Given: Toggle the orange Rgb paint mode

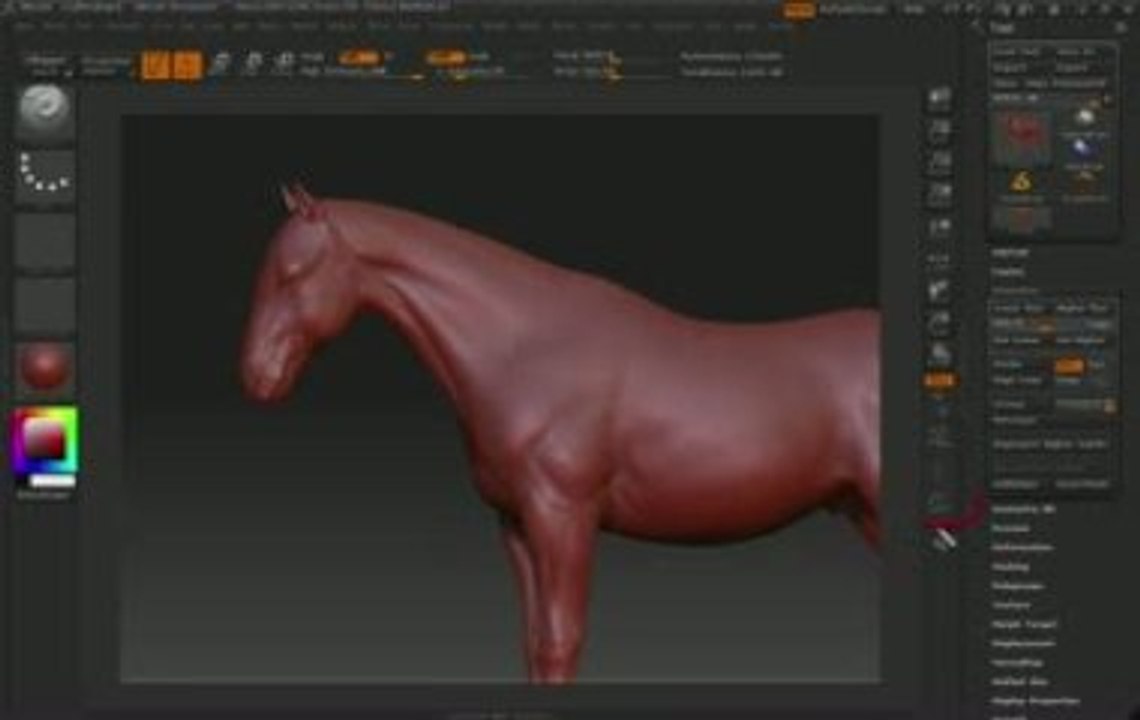Looking at the screenshot, I should click(359, 56).
